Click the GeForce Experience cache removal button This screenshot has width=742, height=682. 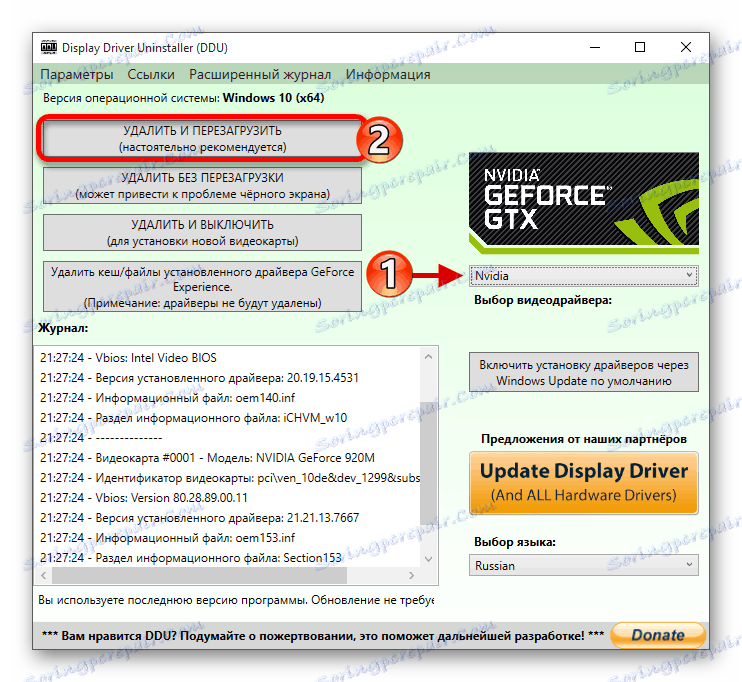point(202,287)
